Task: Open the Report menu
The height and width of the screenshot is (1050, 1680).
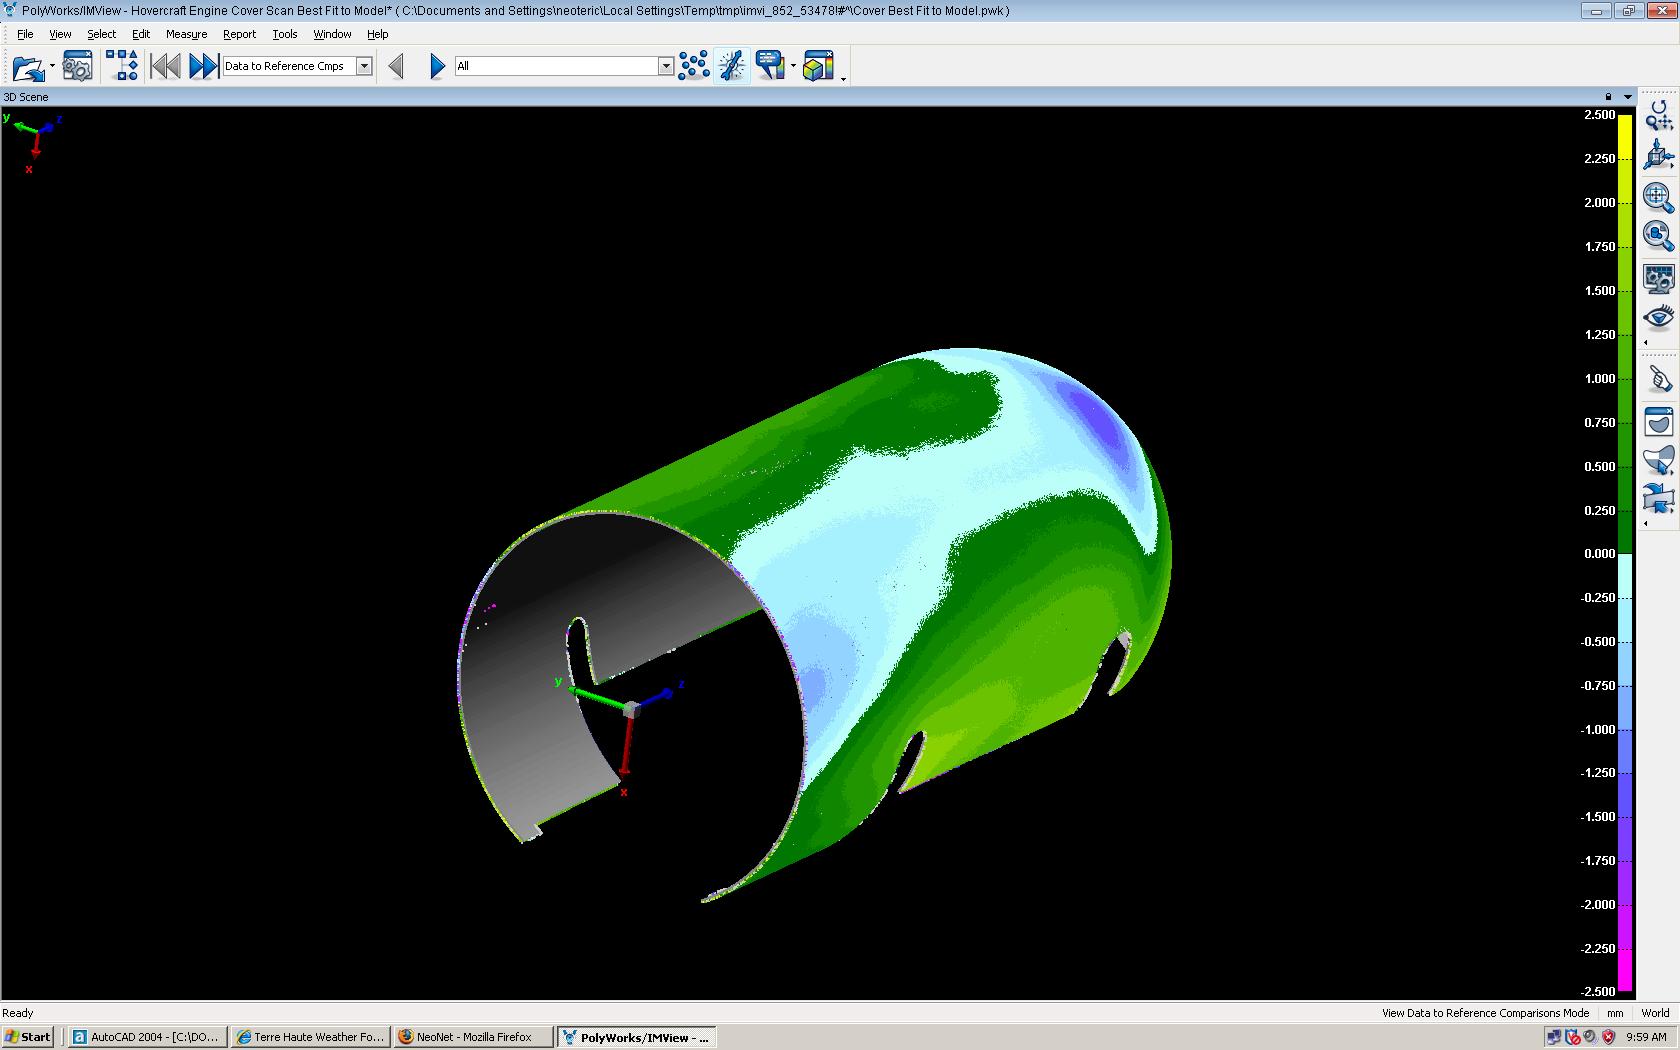Action: point(239,34)
